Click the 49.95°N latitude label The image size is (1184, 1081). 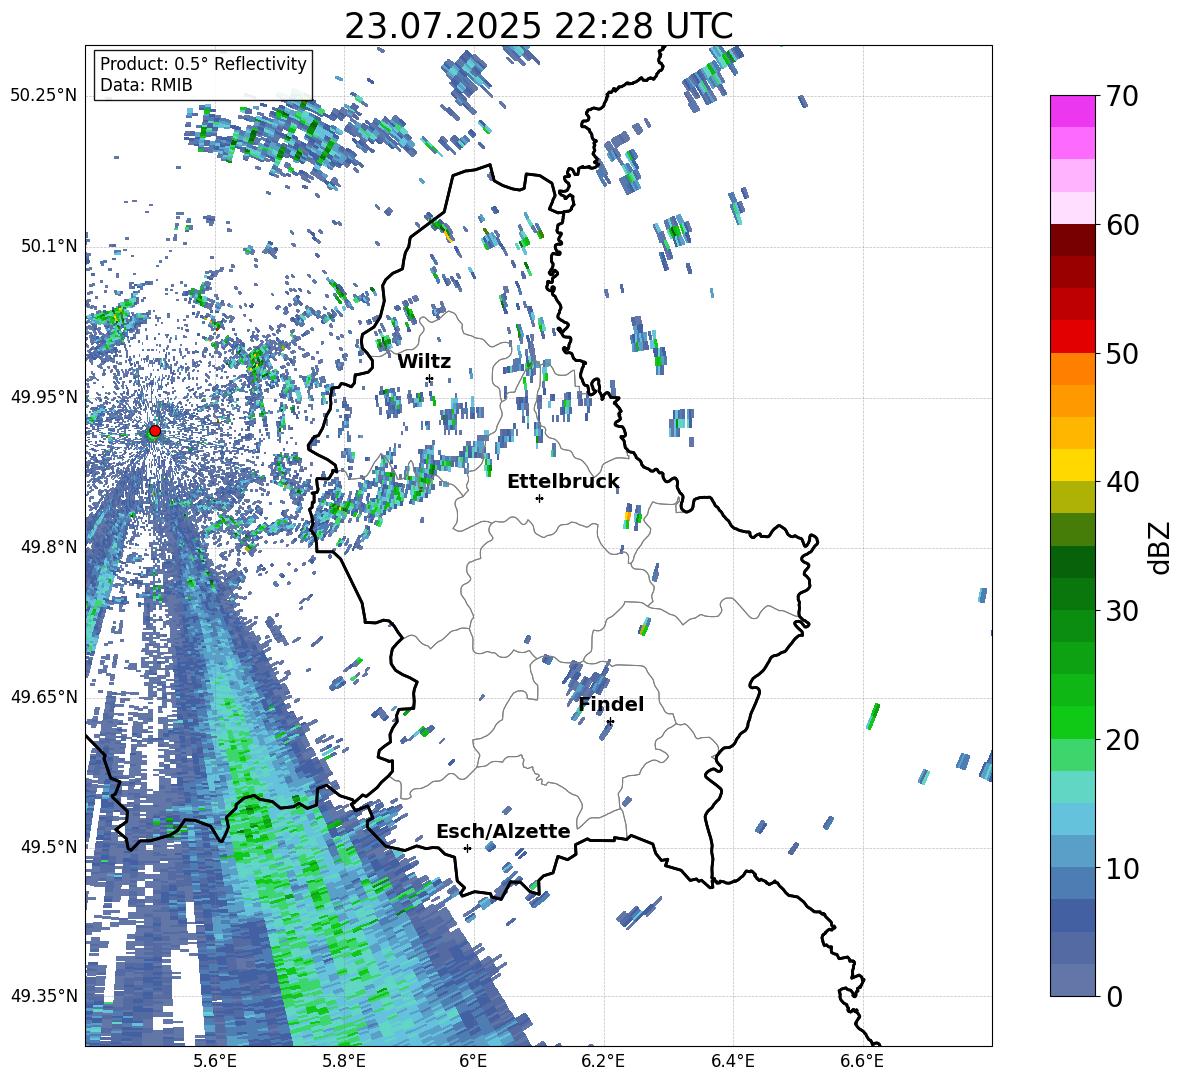click(44, 396)
